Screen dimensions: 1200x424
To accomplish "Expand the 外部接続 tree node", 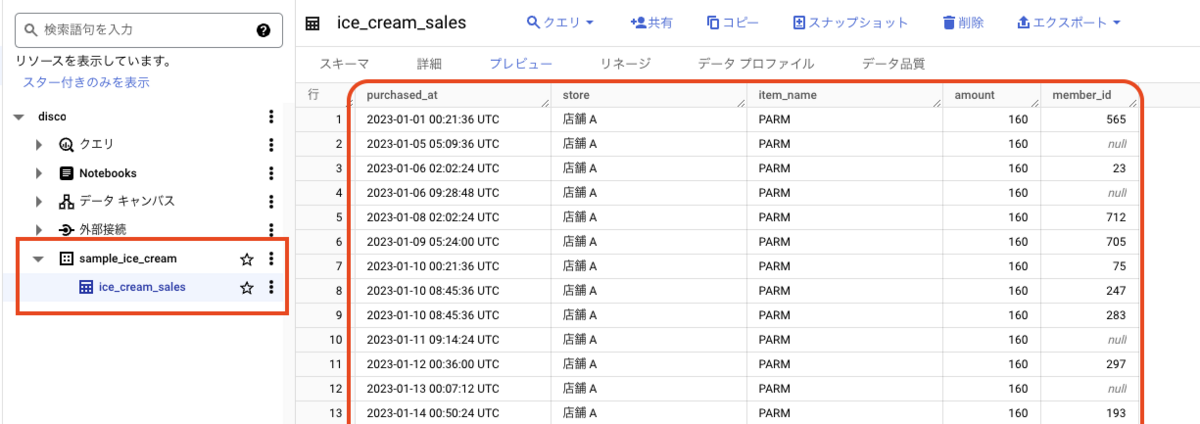I will click(x=39, y=229).
